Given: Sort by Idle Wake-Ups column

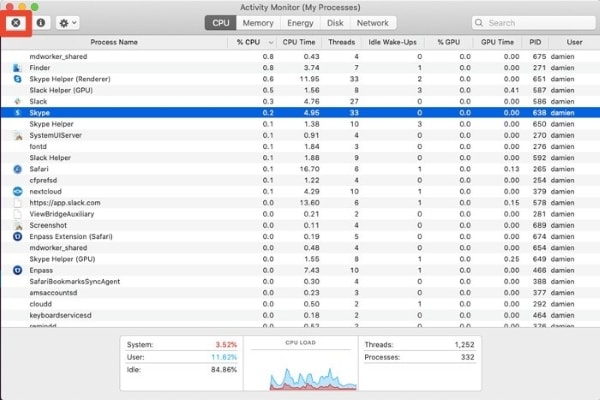Looking at the screenshot, I should pos(392,42).
